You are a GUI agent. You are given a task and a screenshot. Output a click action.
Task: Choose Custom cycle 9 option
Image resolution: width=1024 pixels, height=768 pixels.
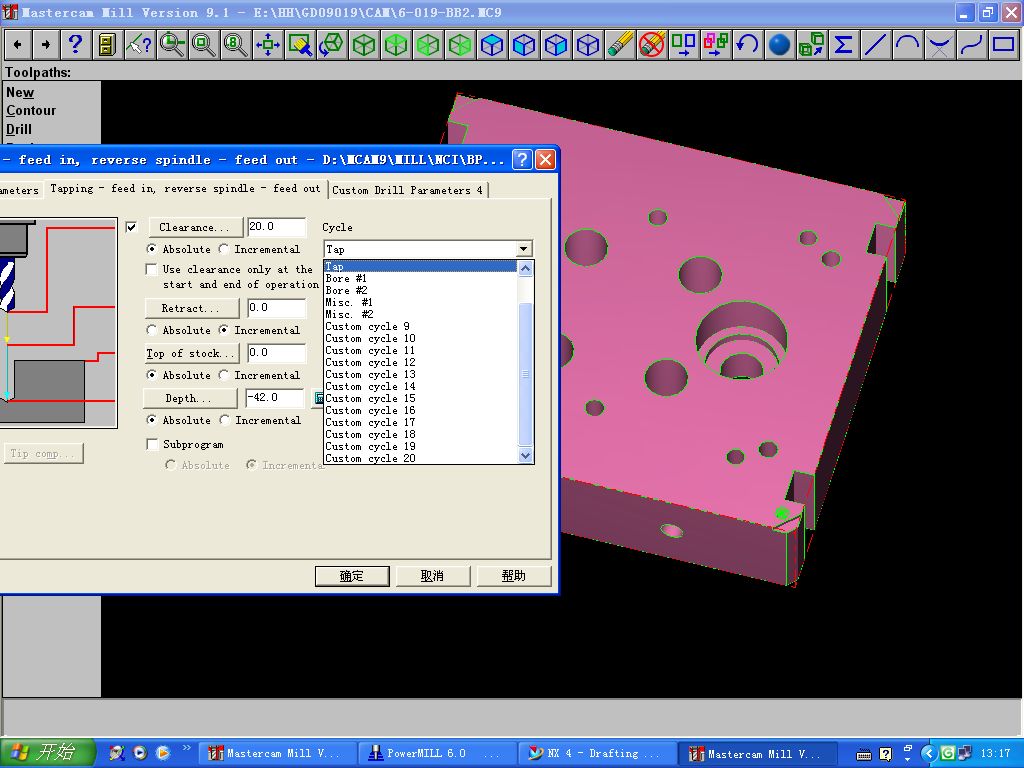(x=421, y=327)
